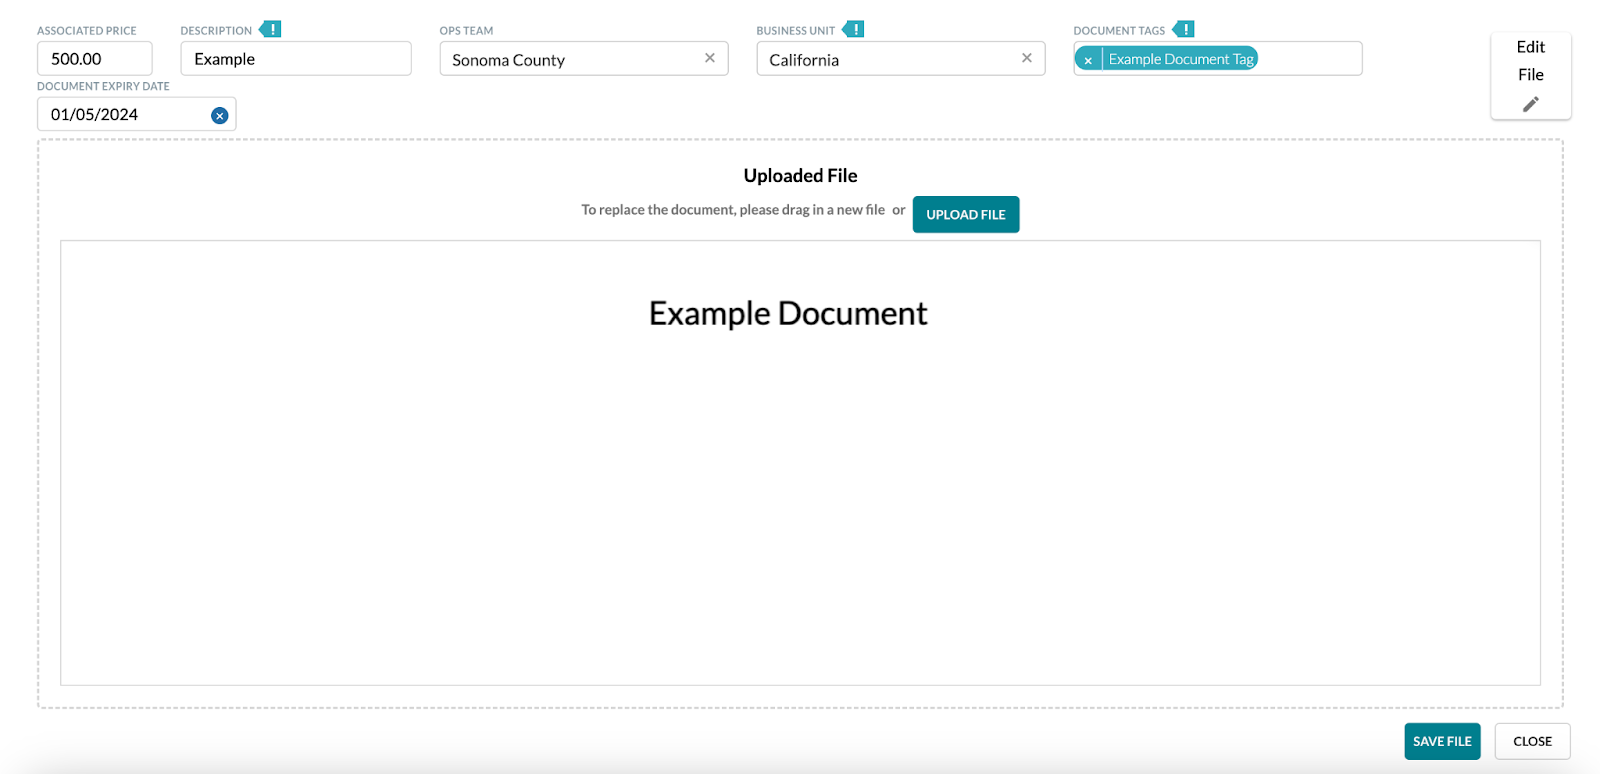Click the Close button
Image resolution: width=1600 pixels, height=774 pixels.
1533,741
